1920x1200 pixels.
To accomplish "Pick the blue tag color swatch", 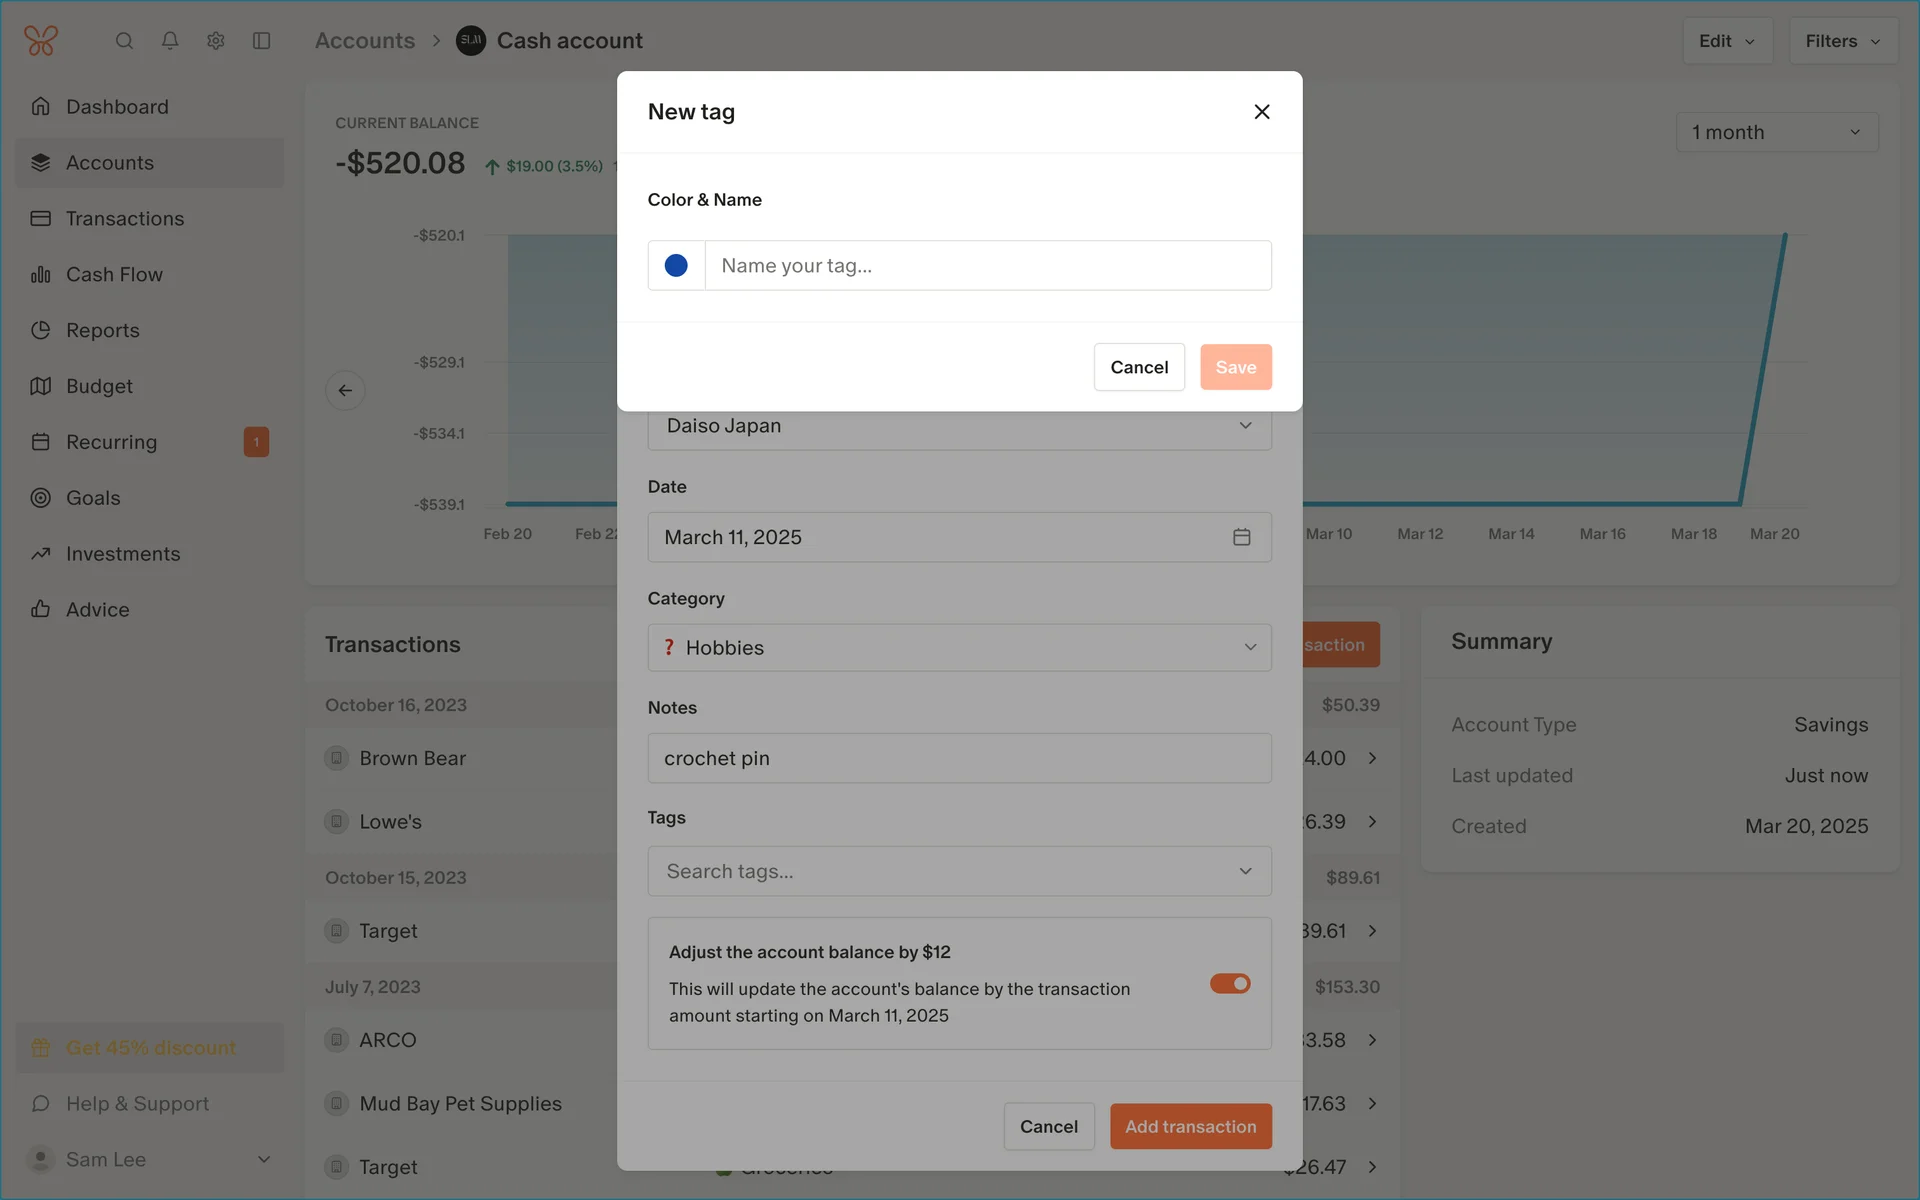I will point(676,266).
